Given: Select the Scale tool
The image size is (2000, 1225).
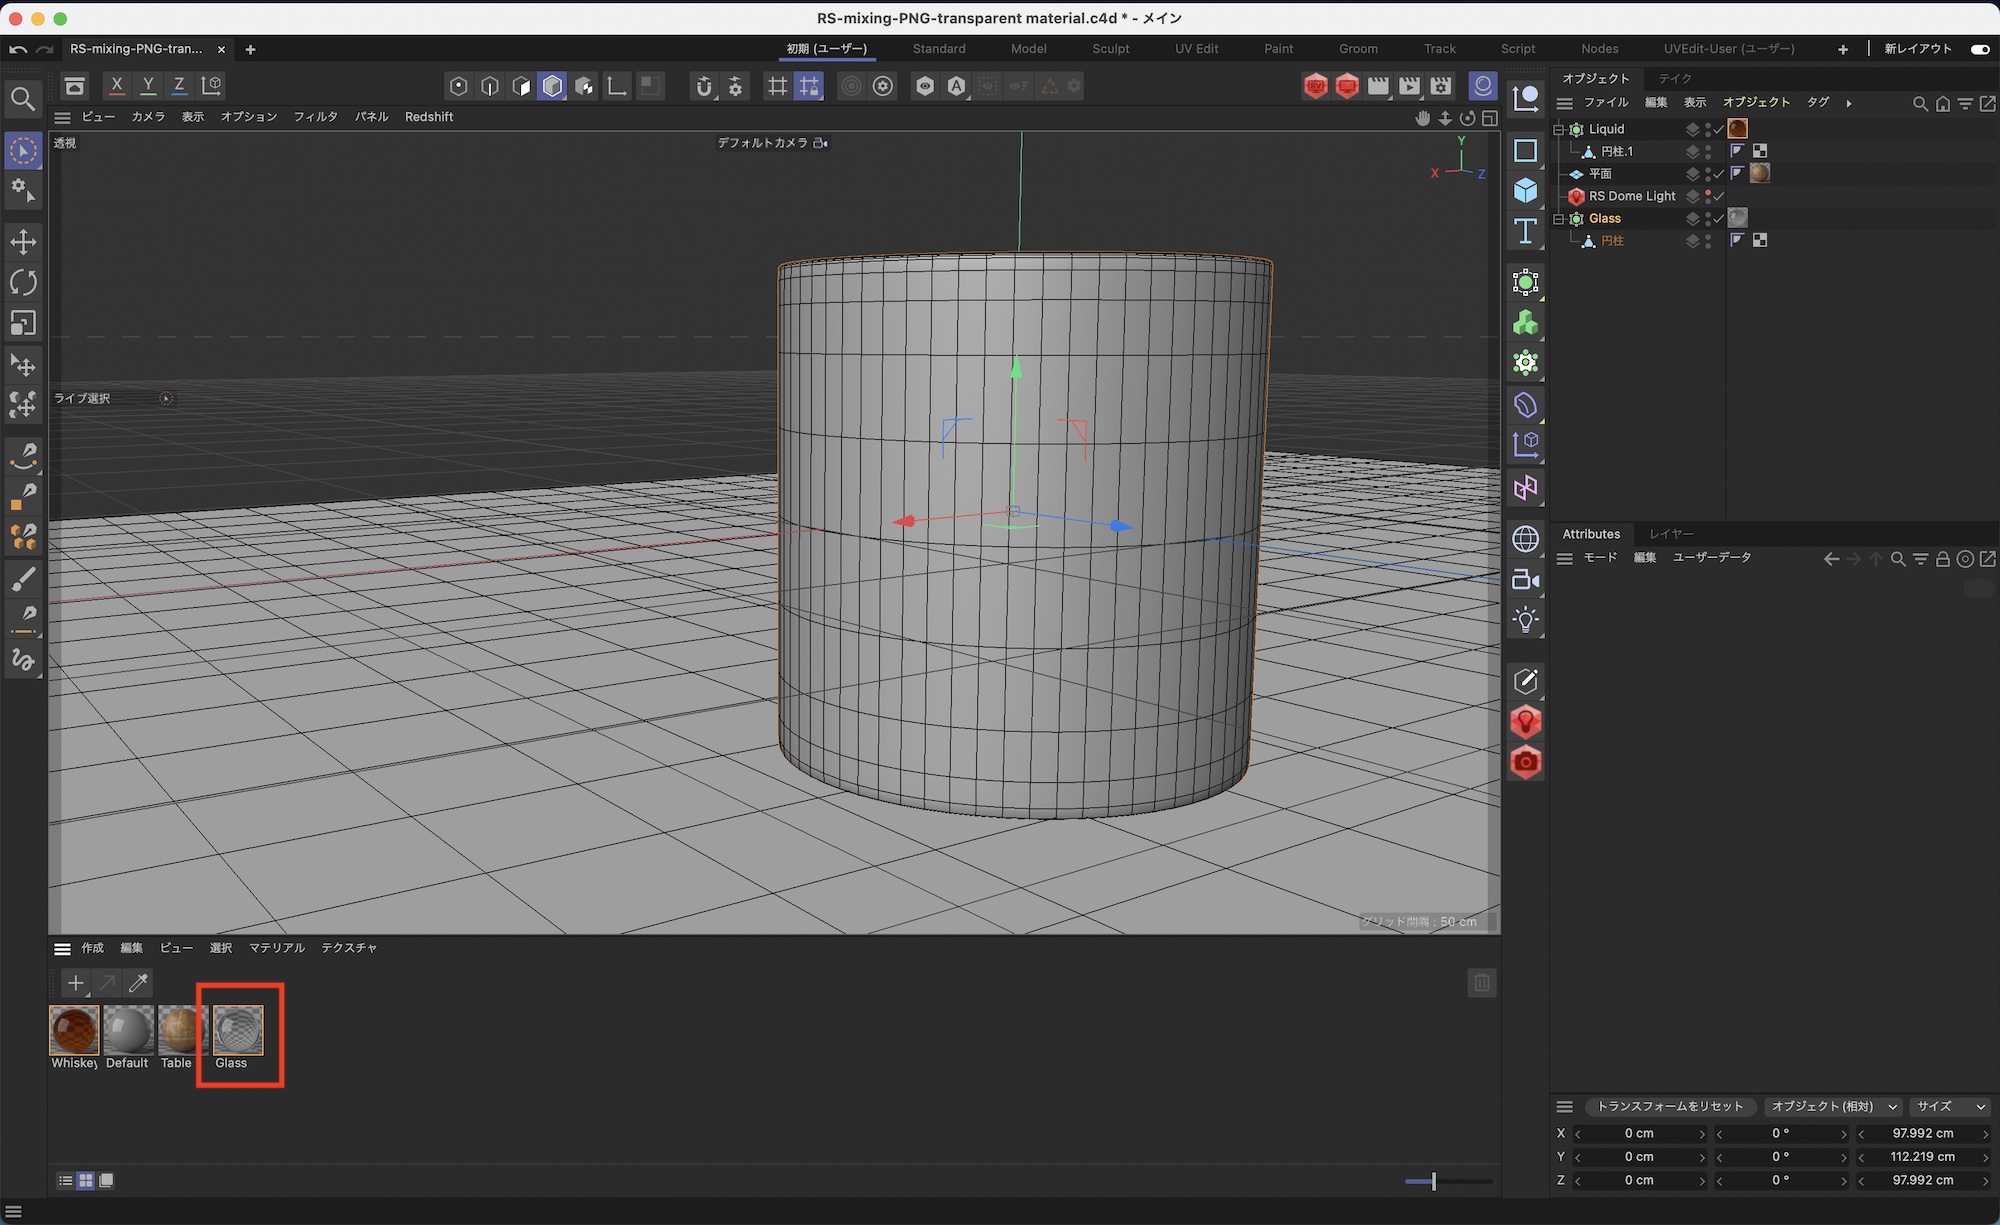Looking at the screenshot, I should 23,323.
